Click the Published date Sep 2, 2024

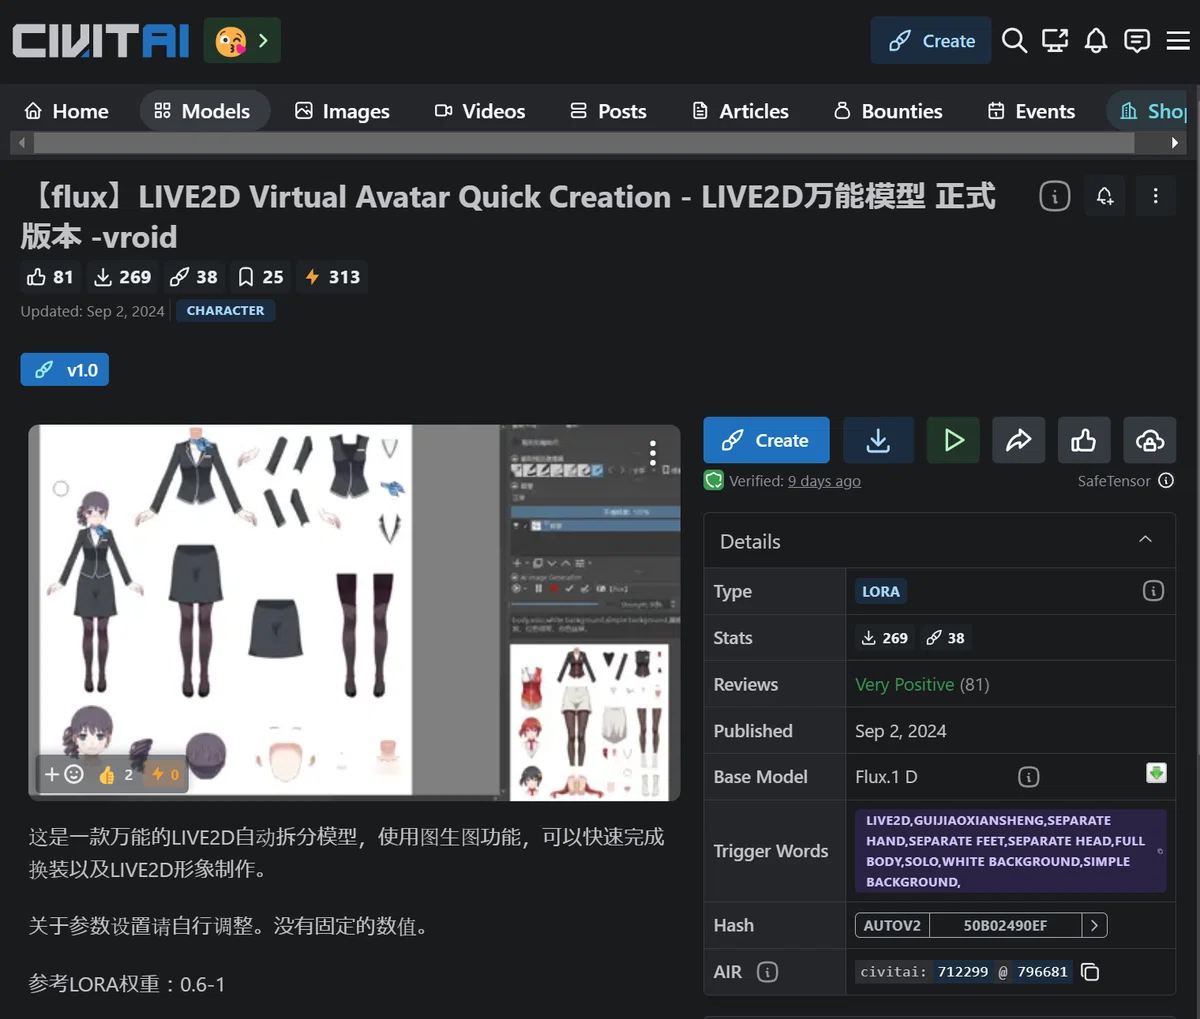tap(901, 731)
